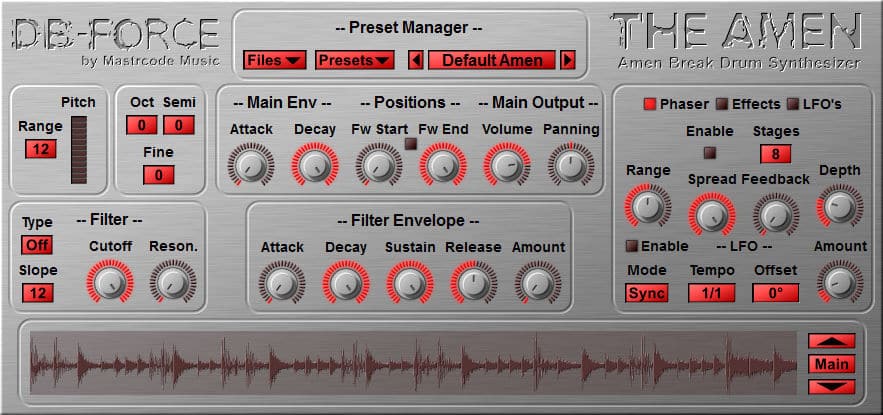The width and height of the screenshot is (883, 415).
Task: Click the Filter Slope value 12
Action: (38, 293)
